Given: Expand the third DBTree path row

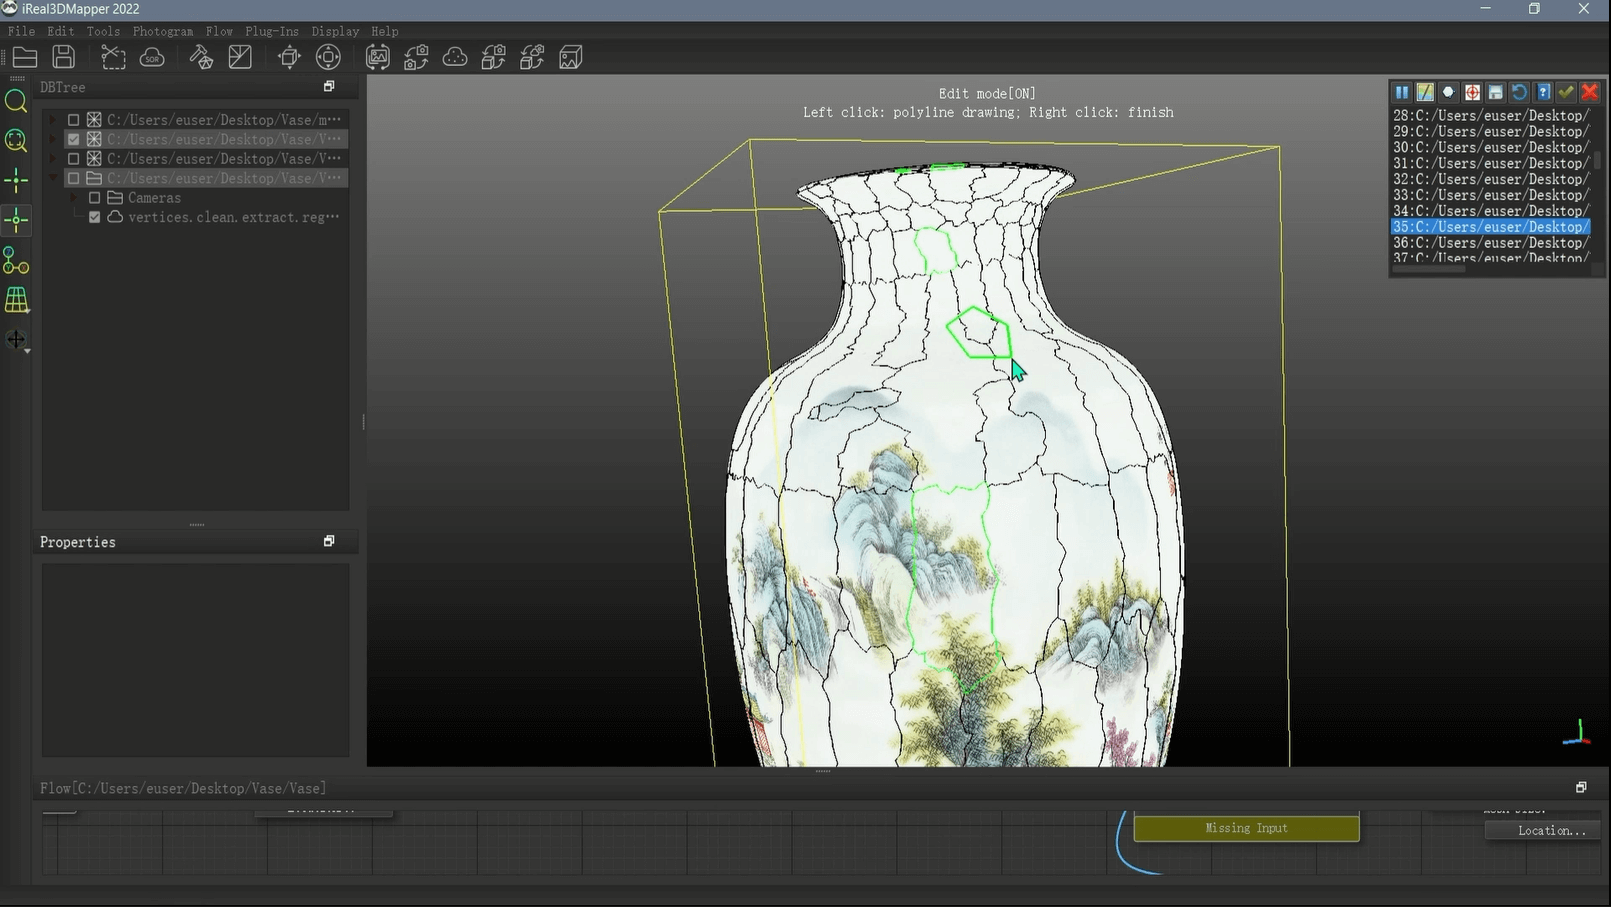Looking at the screenshot, I should pyautogui.click(x=53, y=158).
